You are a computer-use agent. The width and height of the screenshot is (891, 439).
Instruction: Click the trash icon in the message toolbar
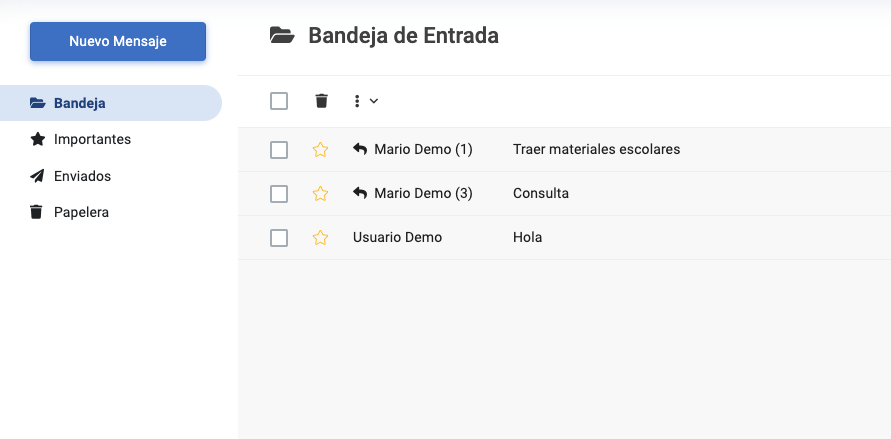[x=322, y=101]
